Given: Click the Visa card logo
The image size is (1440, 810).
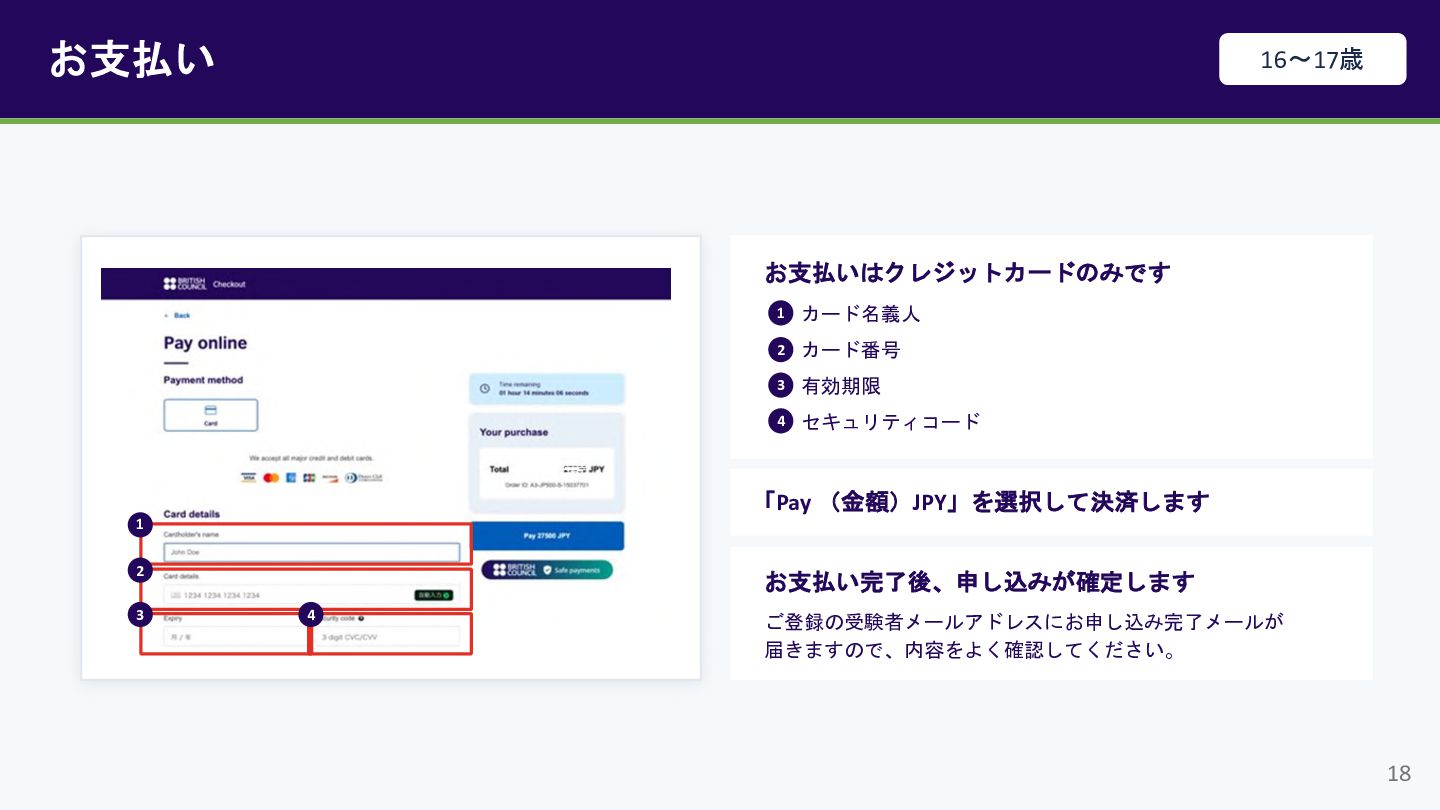Looking at the screenshot, I should click(x=249, y=478).
